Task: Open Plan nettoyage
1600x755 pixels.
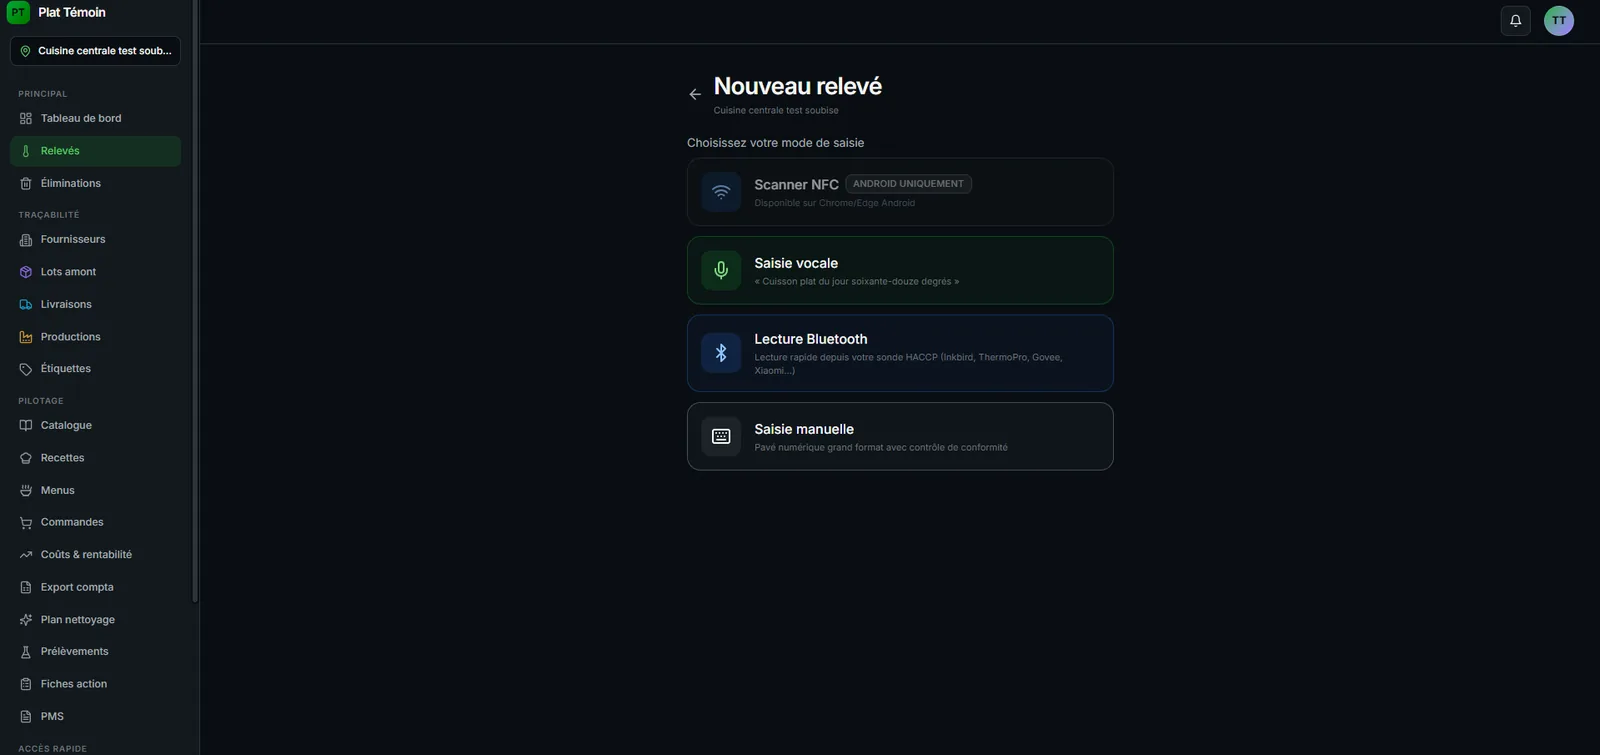Action: (95, 620)
